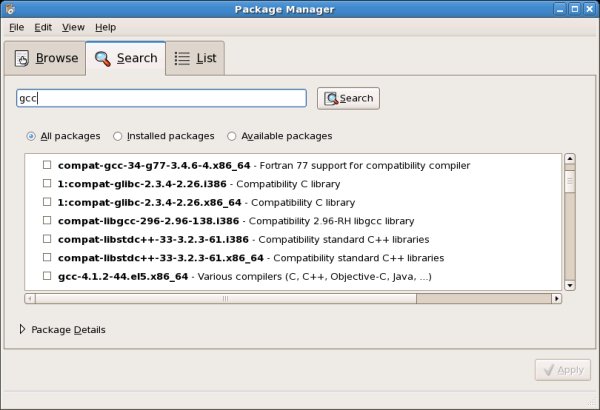600x410 pixels.
Task: Close the Package Manager window
Action: (x=590, y=9)
